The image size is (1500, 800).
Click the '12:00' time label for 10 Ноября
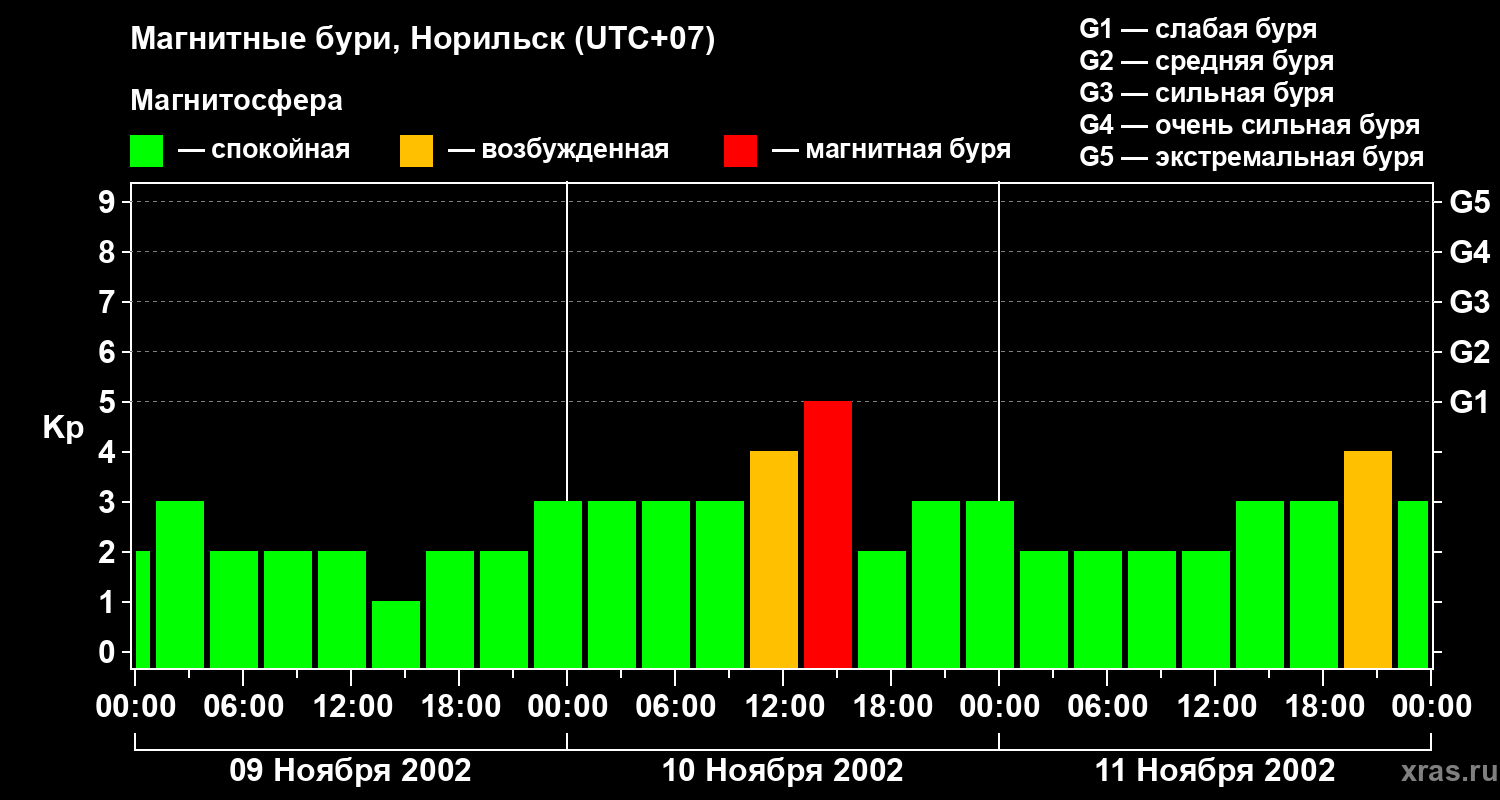[x=783, y=707]
